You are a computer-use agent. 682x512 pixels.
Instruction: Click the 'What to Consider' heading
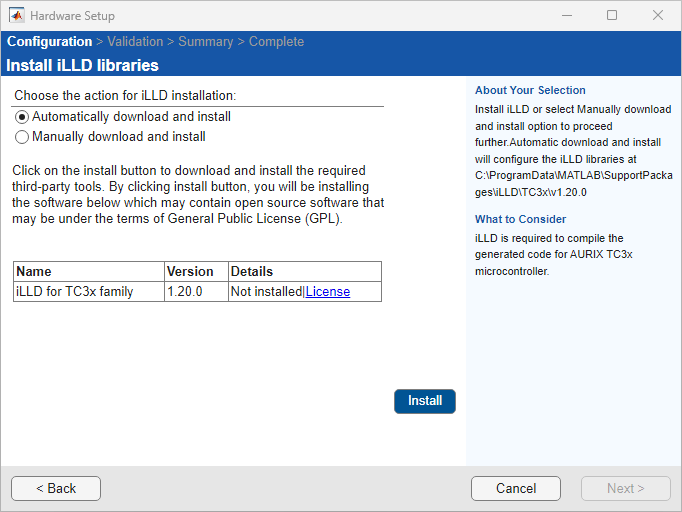click(x=521, y=219)
